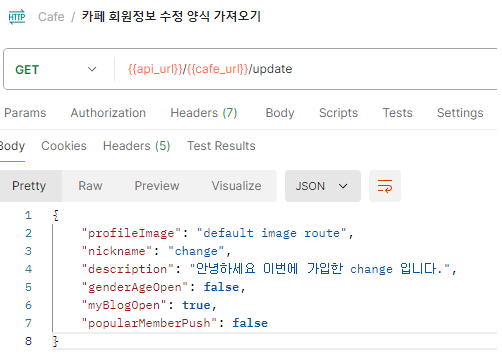Toggle the line wrap icon button
Image resolution: width=502 pixels, height=364 pixels.
tap(385, 186)
